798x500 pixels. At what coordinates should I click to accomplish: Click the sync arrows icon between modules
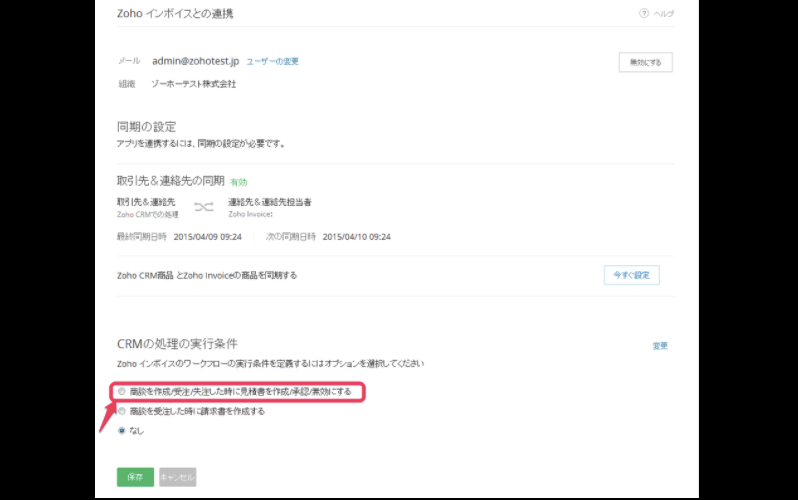[x=204, y=207]
